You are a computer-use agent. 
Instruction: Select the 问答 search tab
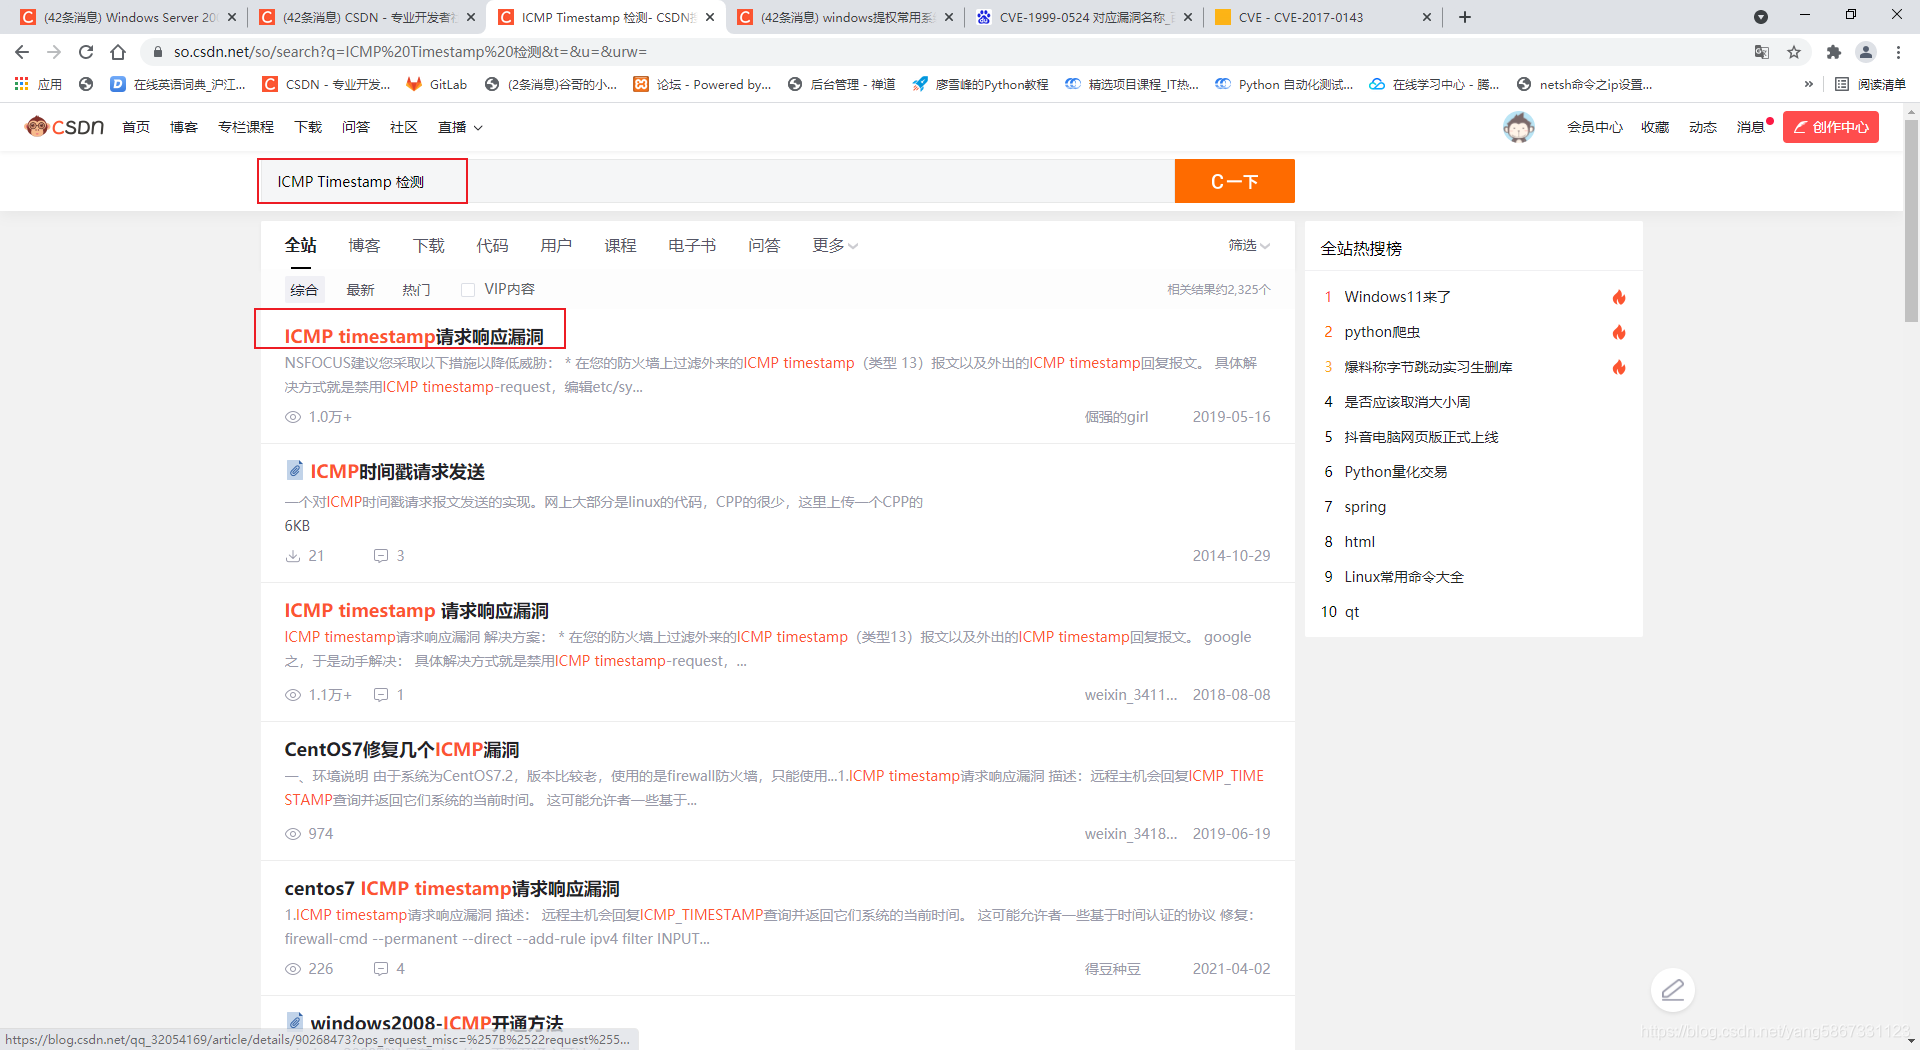764,246
